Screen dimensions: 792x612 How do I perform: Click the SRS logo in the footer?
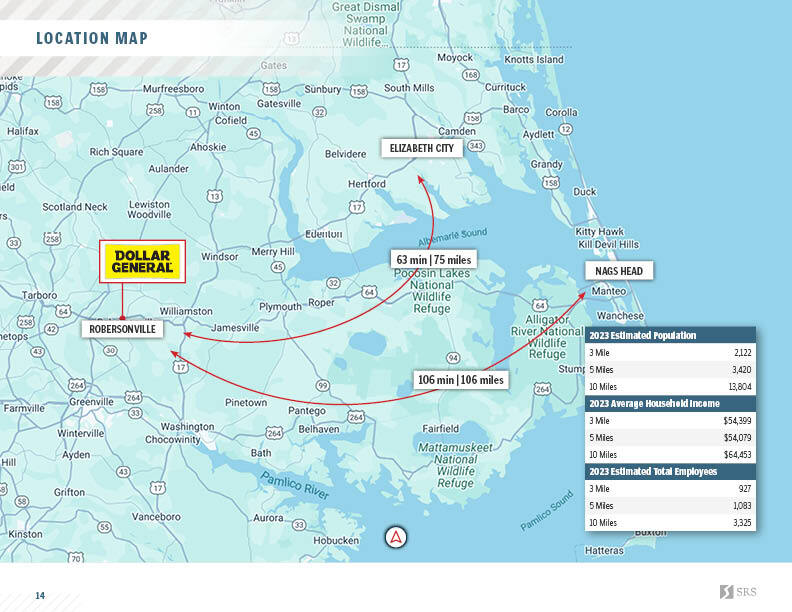[x=738, y=592]
